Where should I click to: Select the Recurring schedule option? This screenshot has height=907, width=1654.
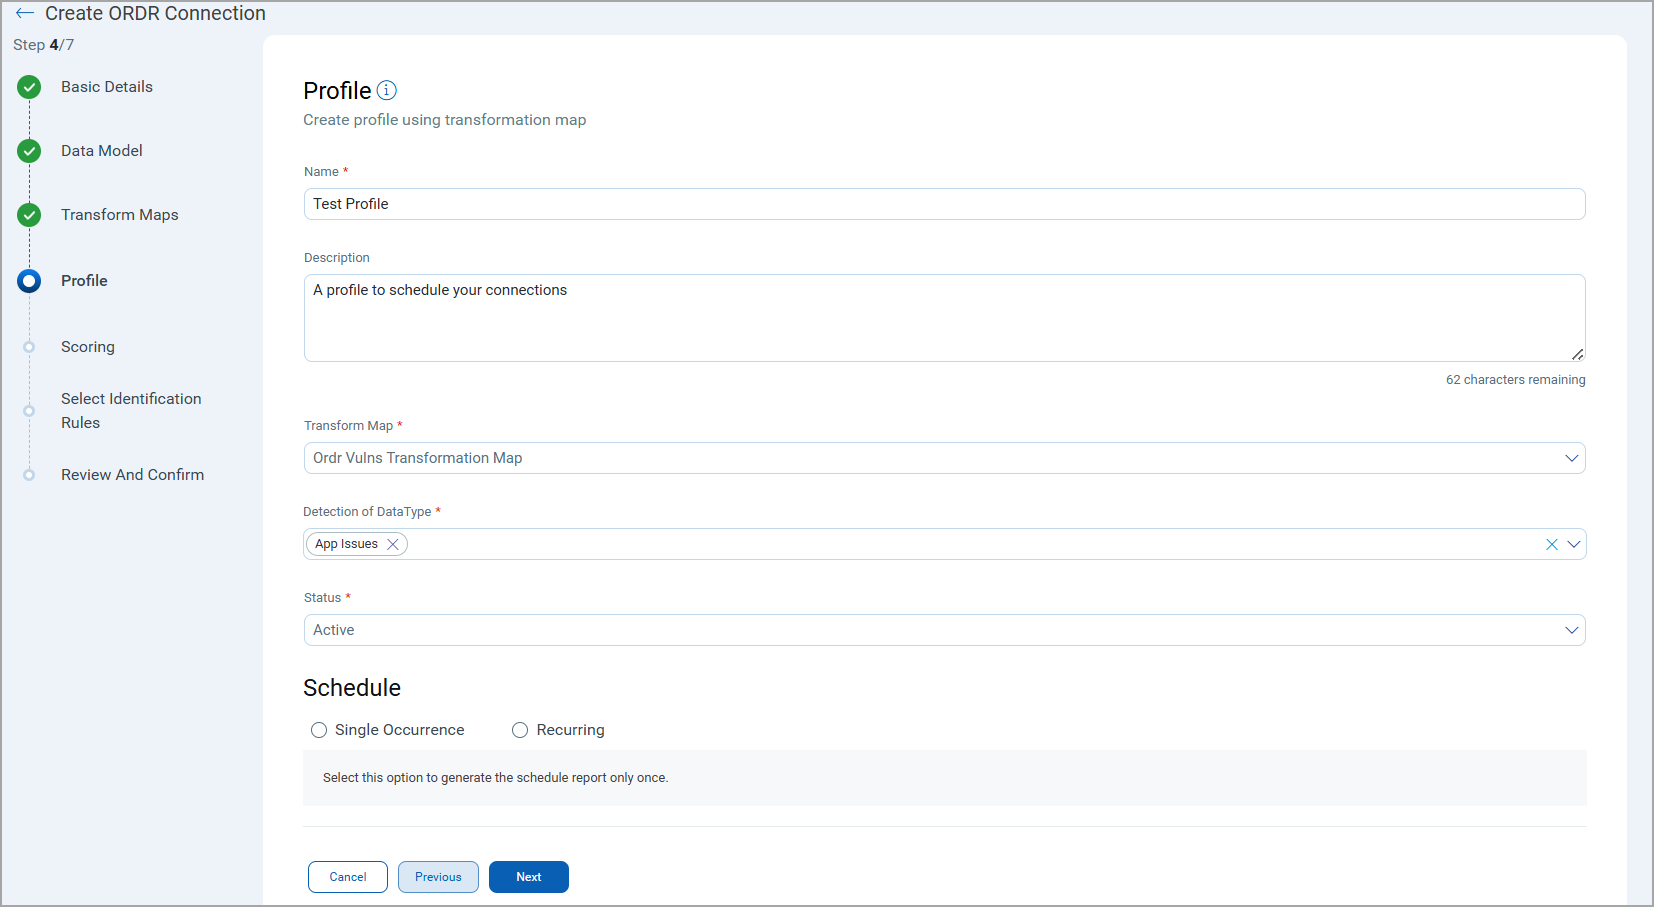520,730
